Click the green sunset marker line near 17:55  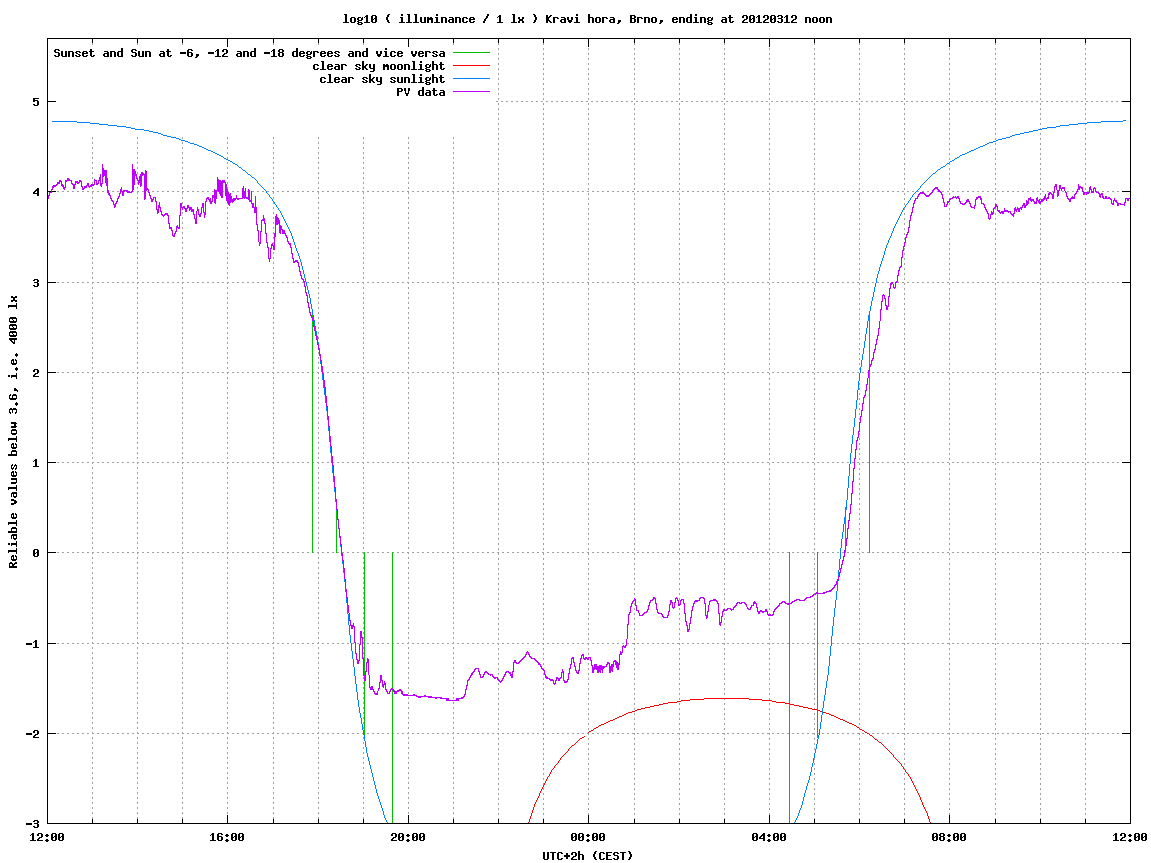[x=313, y=433]
